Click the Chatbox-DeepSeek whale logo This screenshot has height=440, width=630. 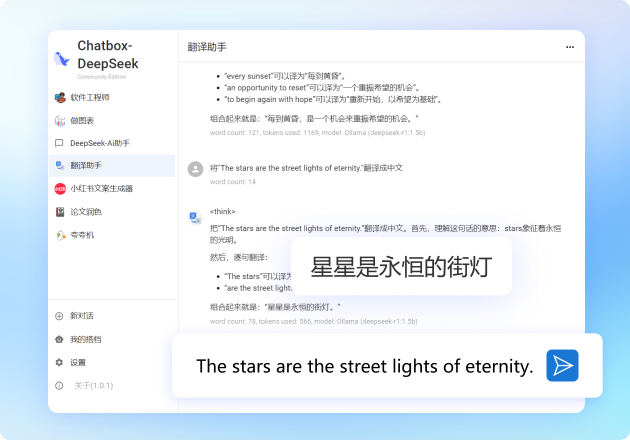(x=61, y=58)
